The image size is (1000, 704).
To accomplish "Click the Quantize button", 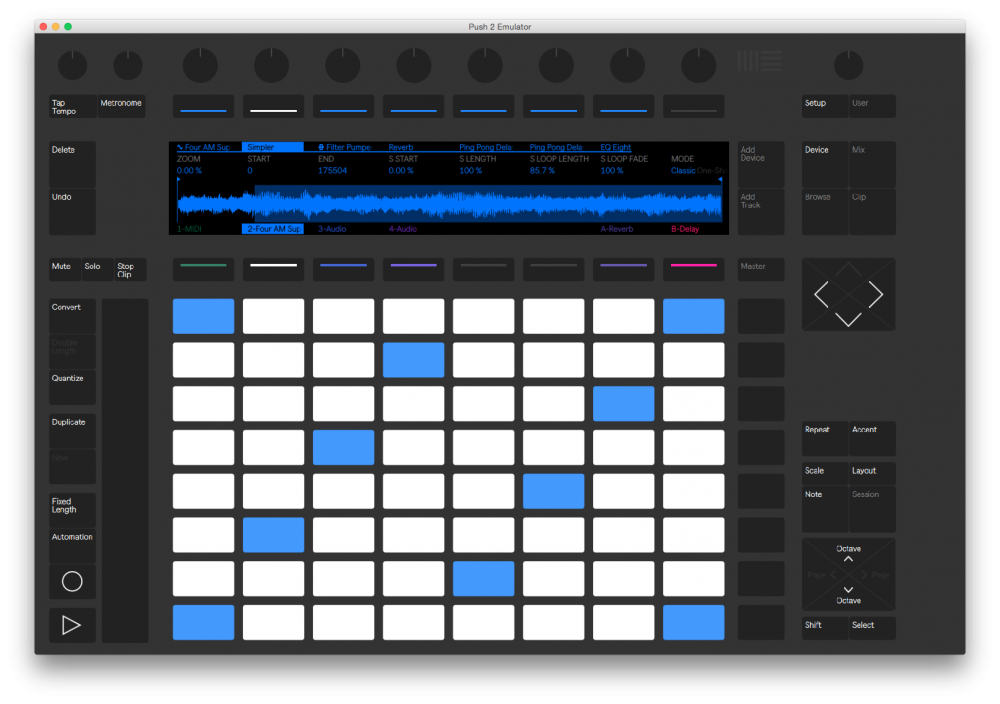I will click(x=72, y=387).
